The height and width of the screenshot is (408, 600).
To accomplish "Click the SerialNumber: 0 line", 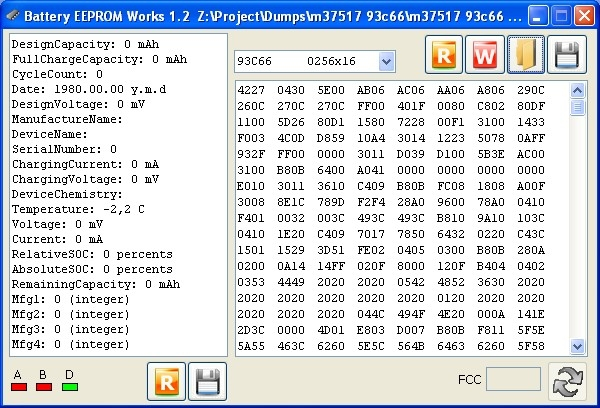I will pyautogui.click(x=64, y=149).
